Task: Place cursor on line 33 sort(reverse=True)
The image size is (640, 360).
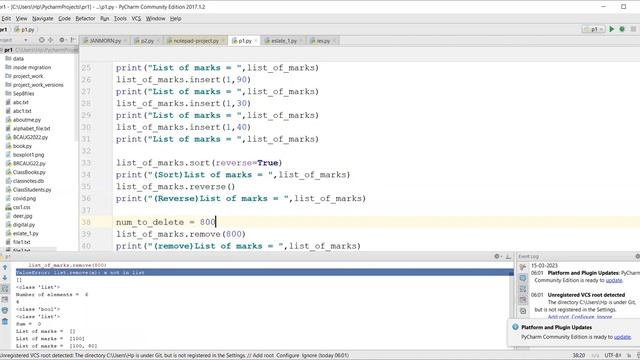Action: 199,163
